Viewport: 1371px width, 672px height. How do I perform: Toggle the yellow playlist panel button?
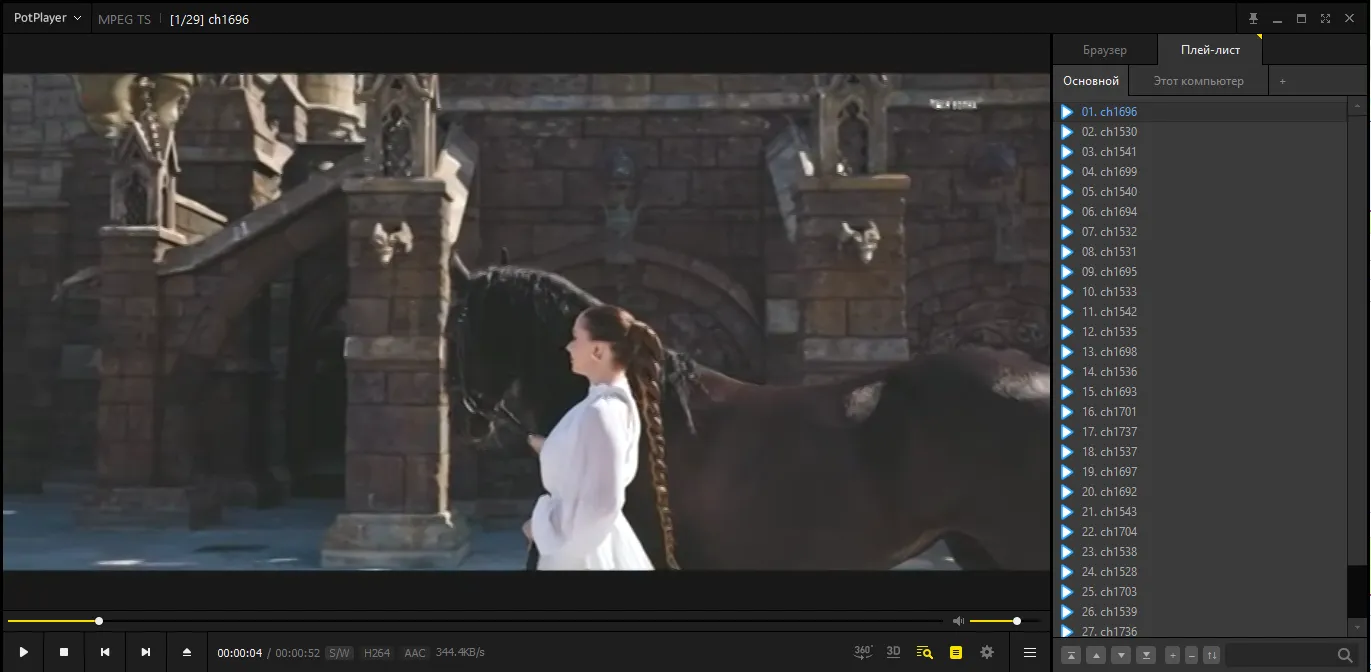(x=956, y=652)
